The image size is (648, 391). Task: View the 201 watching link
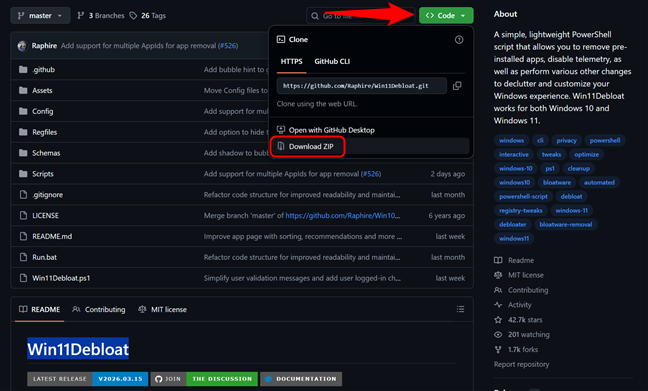click(x=522, y=335)
